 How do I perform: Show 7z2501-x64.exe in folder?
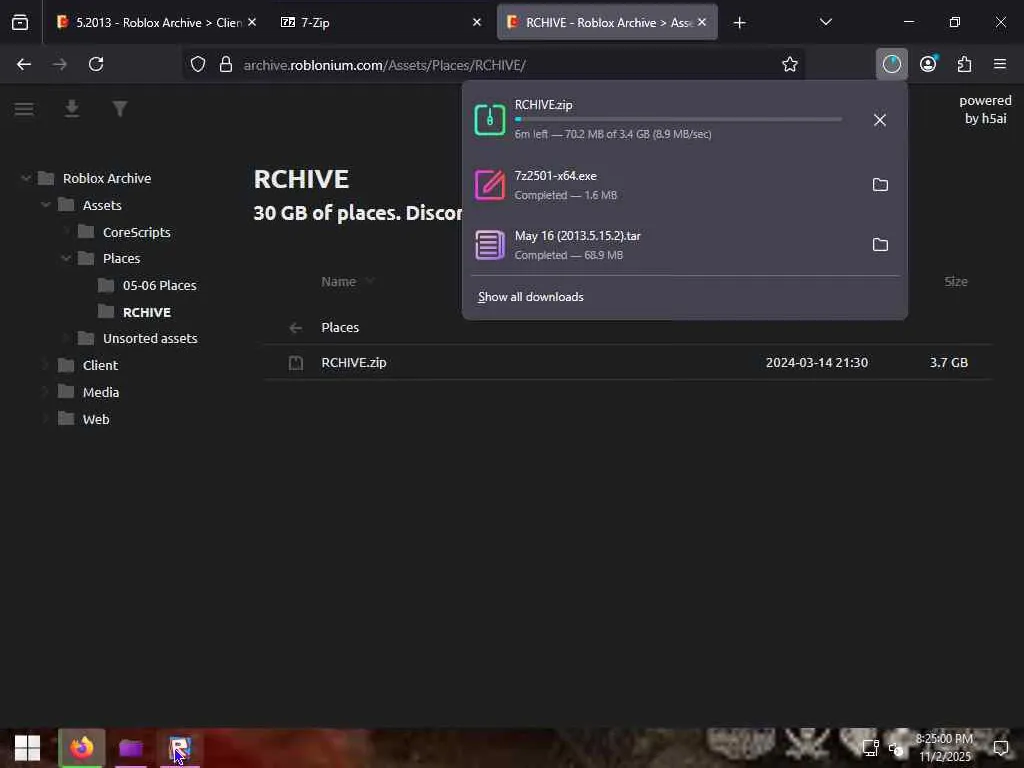coord(880,185)
